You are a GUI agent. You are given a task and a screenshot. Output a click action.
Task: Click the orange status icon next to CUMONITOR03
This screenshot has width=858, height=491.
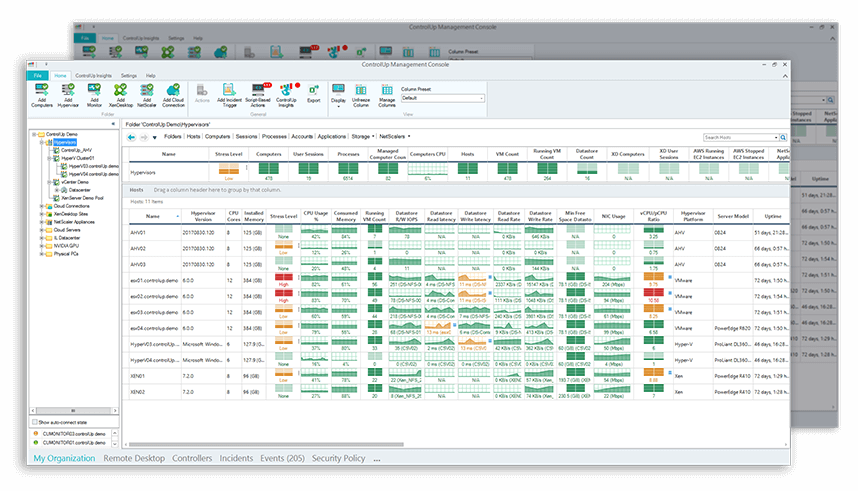click(36, 434)
